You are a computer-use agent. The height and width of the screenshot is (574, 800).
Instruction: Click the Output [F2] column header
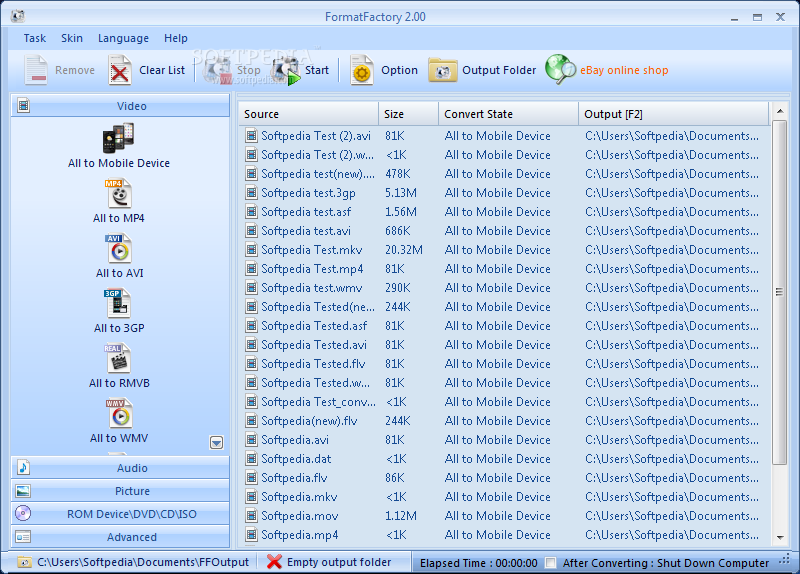click(x=673, y=114)
